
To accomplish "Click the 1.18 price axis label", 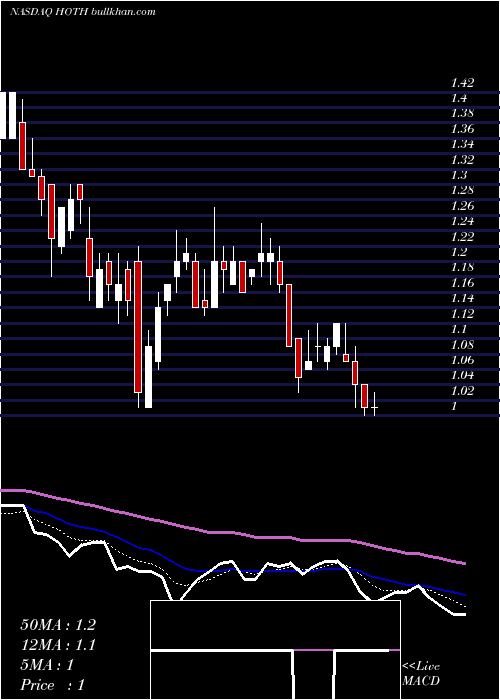I will click(462, 267).
